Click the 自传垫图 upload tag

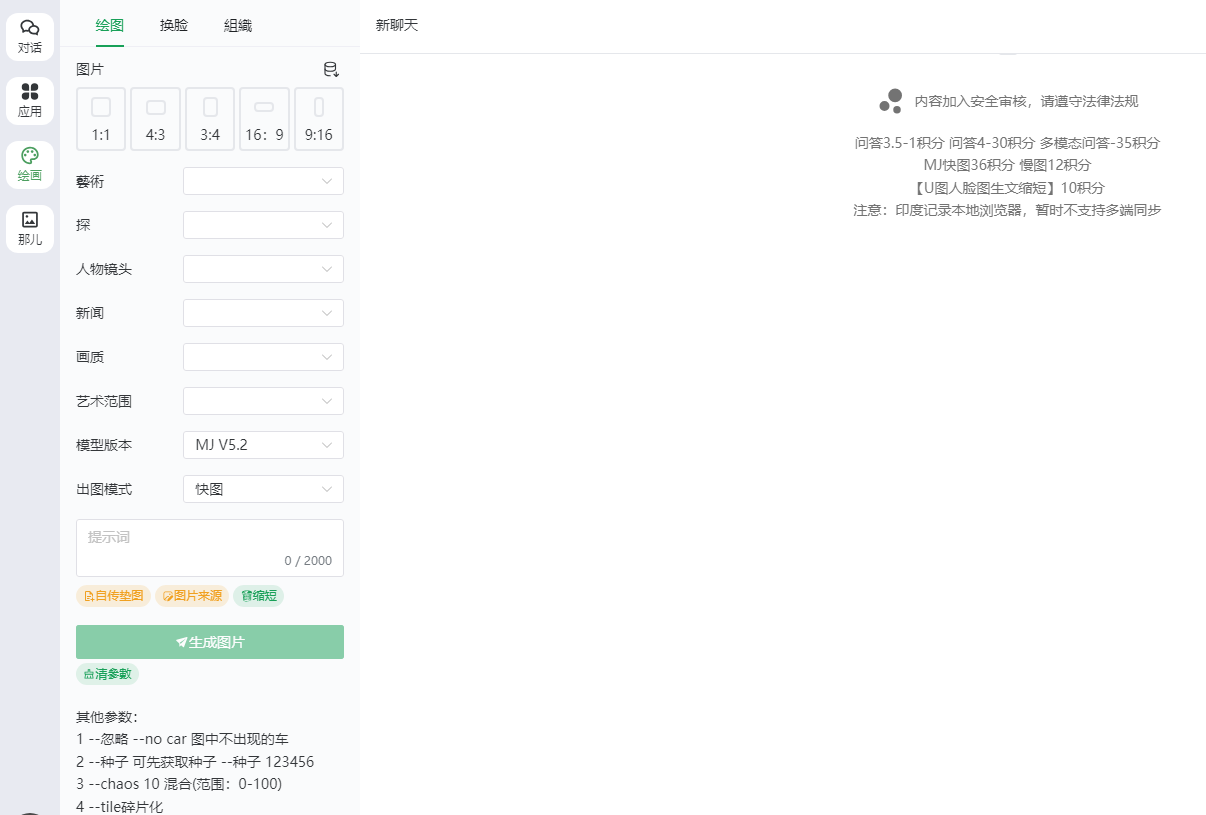pos(113,596)
